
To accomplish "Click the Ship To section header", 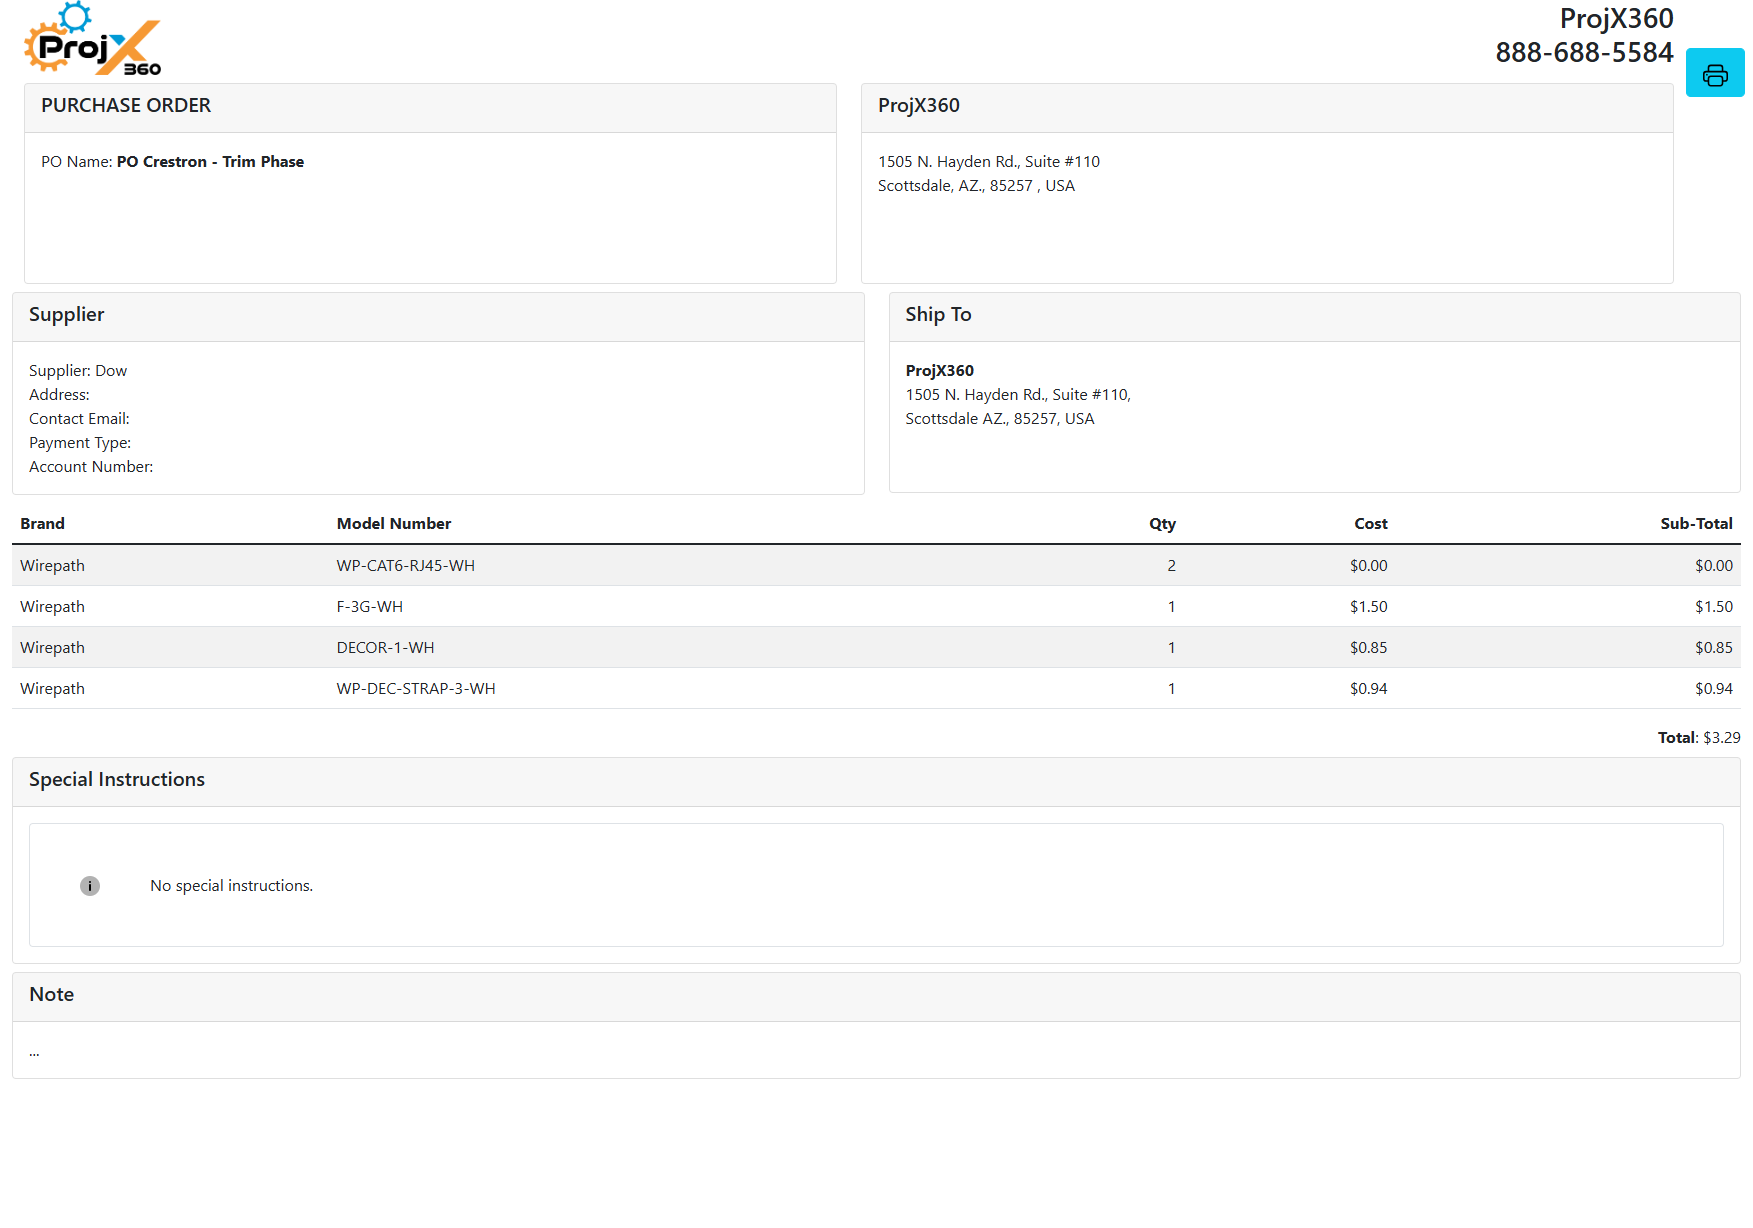I will click(x=1314, y=316).
